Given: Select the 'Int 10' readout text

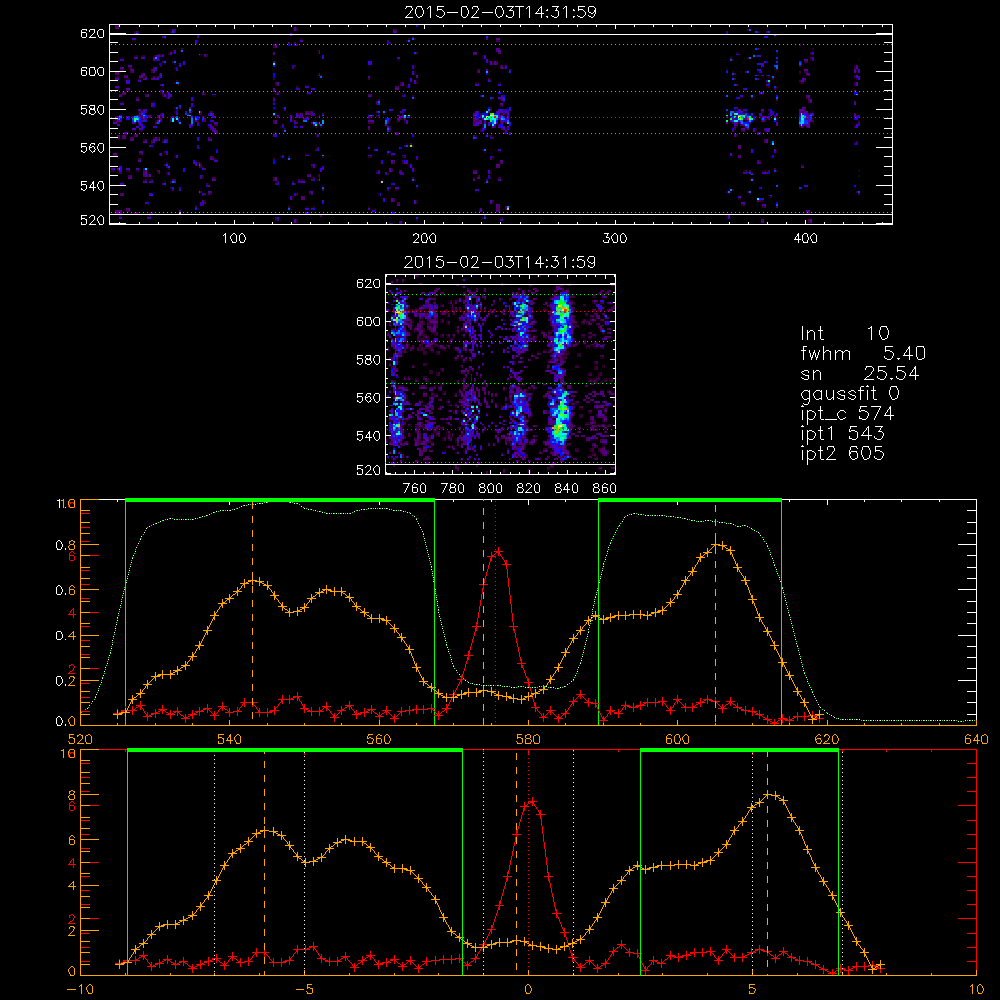Looking at the screenshot, I should pyautogui.click(x=844, y=333).
